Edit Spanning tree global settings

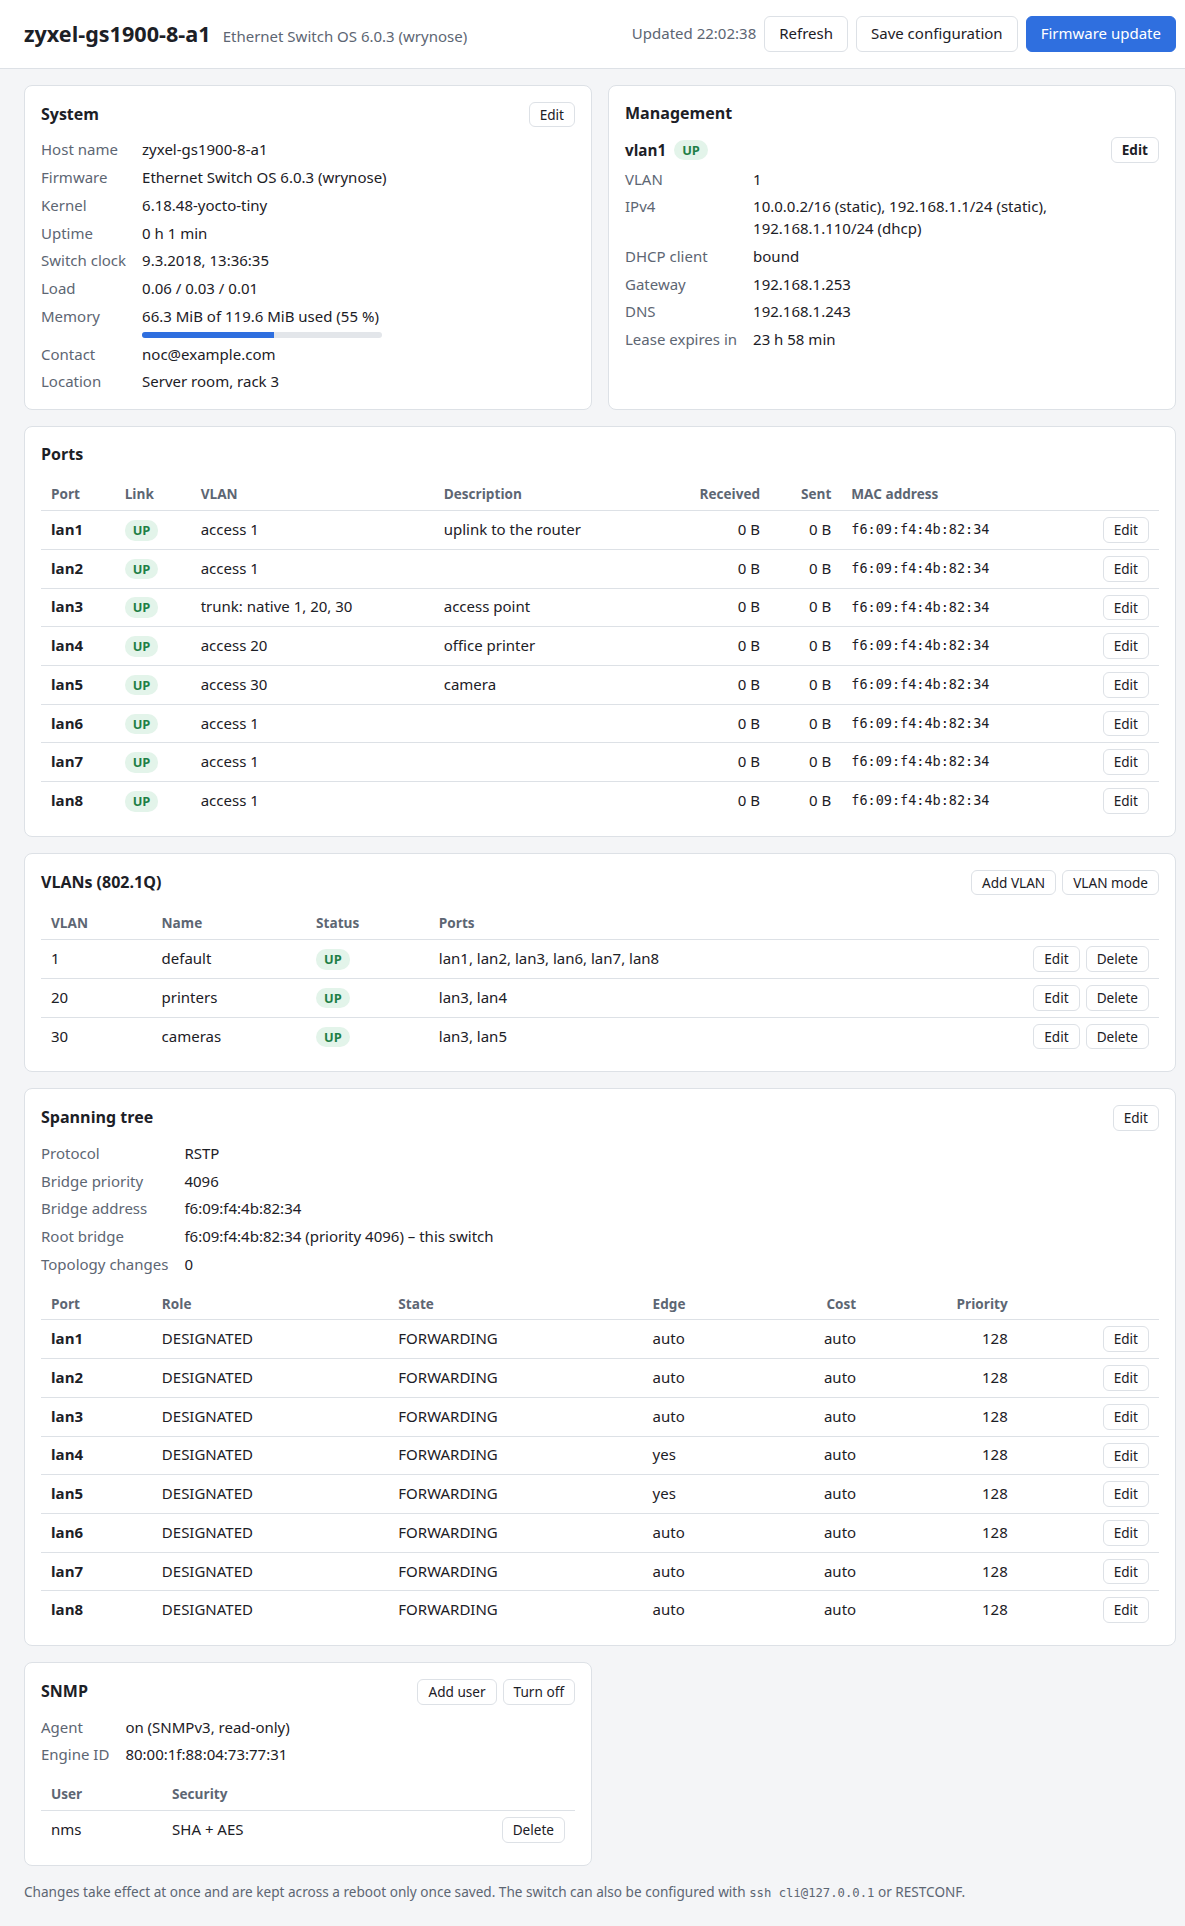1135,1118
